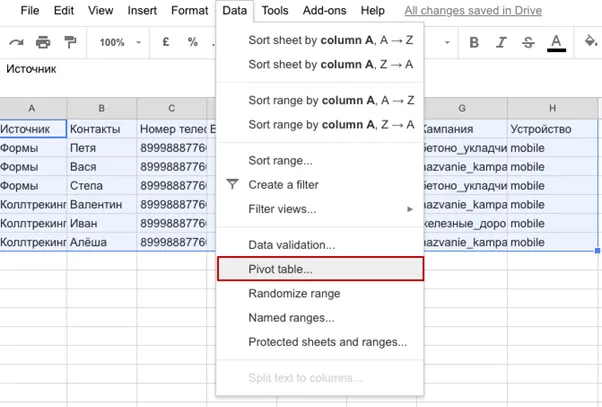The image size is (602, 407).
Task: Open the Help menu
Action: point(372,10)
